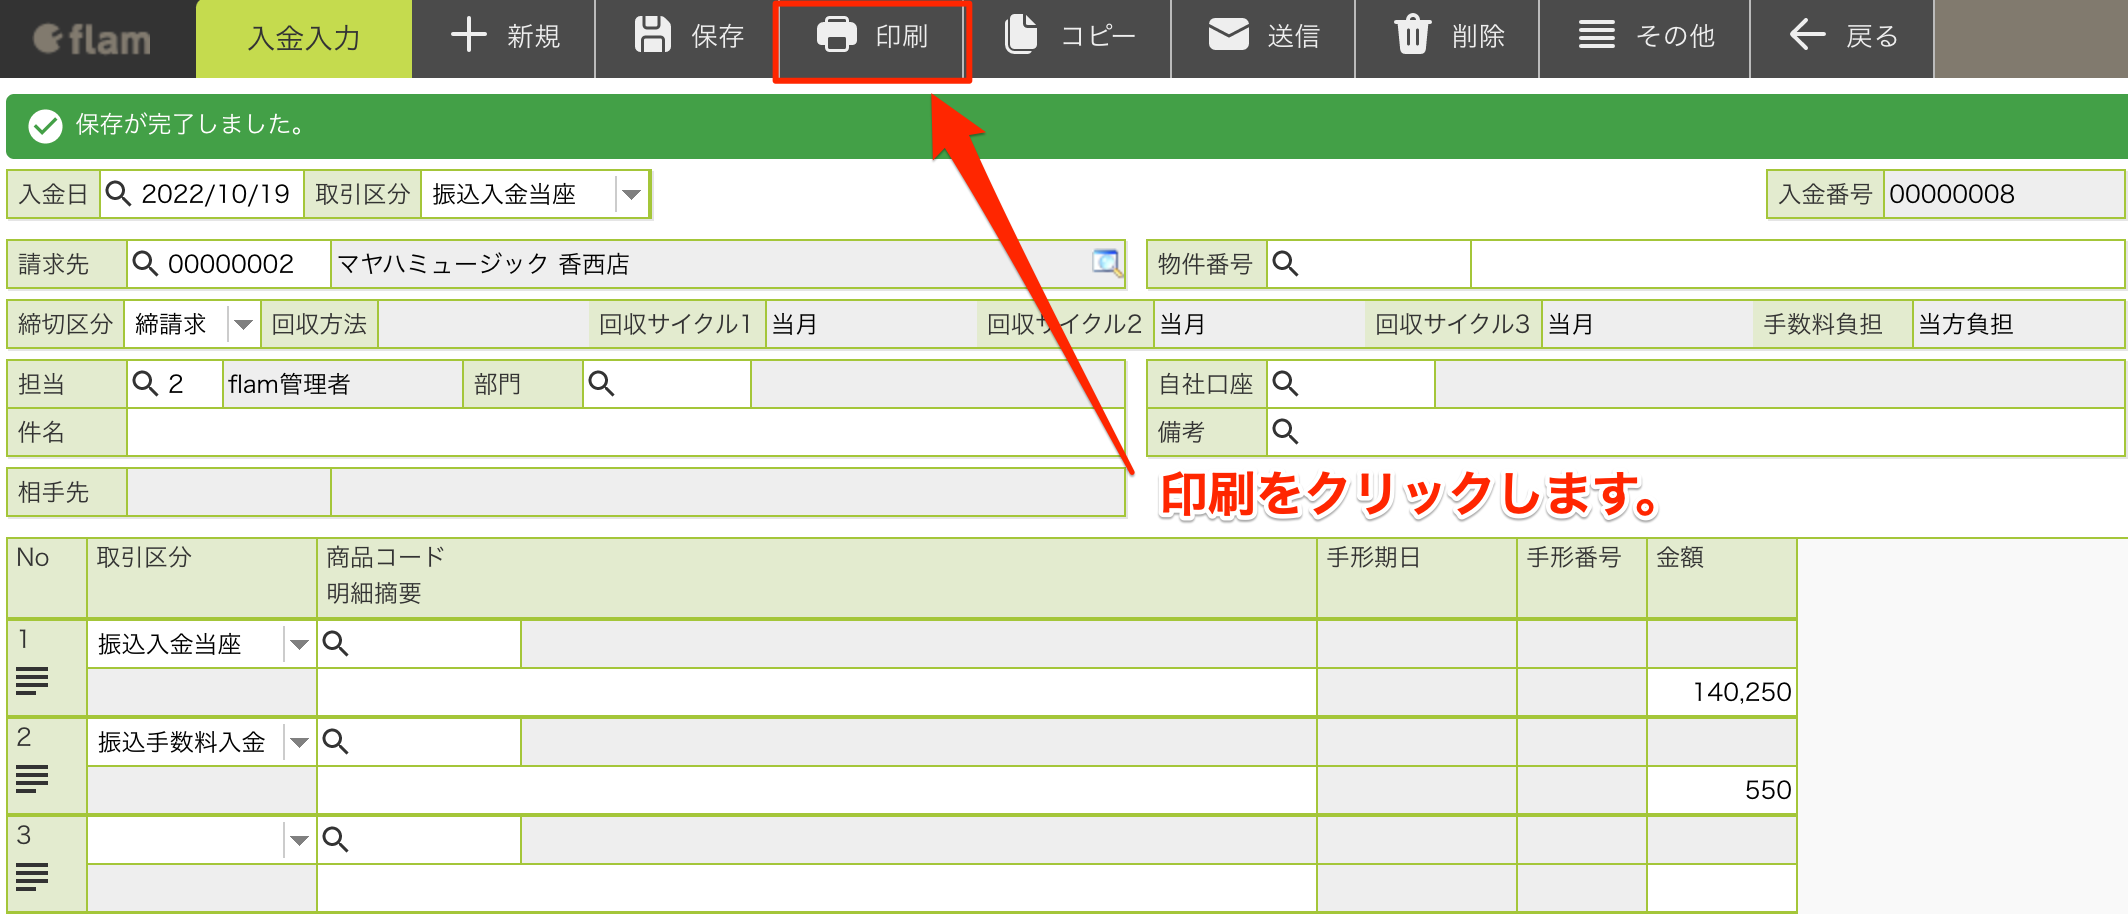Image resolution: width=2128 pixels, height=914 pixels.
Task: Open the 入金入力 tab
Action: [304, 38]
